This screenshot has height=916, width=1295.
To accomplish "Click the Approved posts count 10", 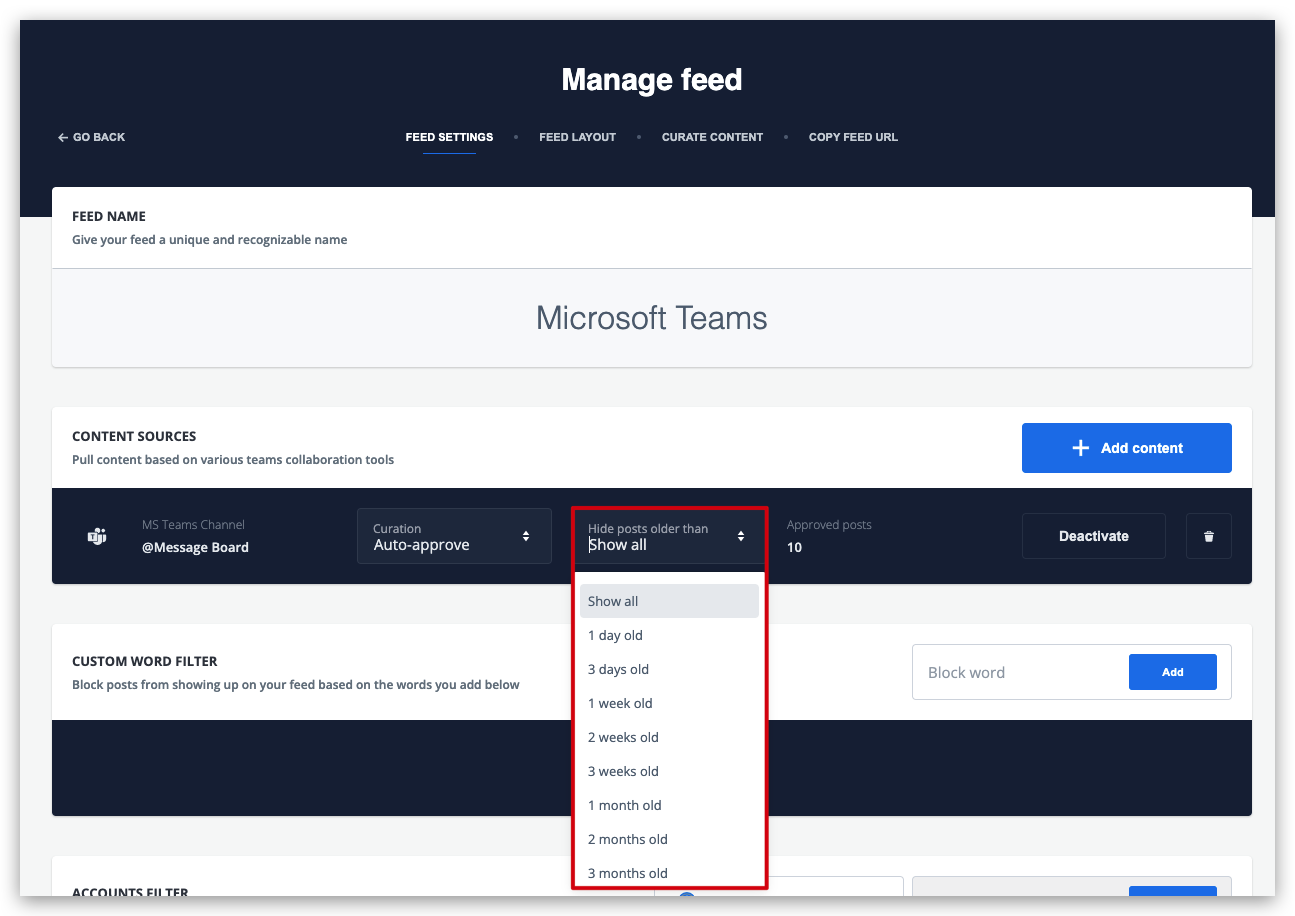I will [x=794, y=547].
